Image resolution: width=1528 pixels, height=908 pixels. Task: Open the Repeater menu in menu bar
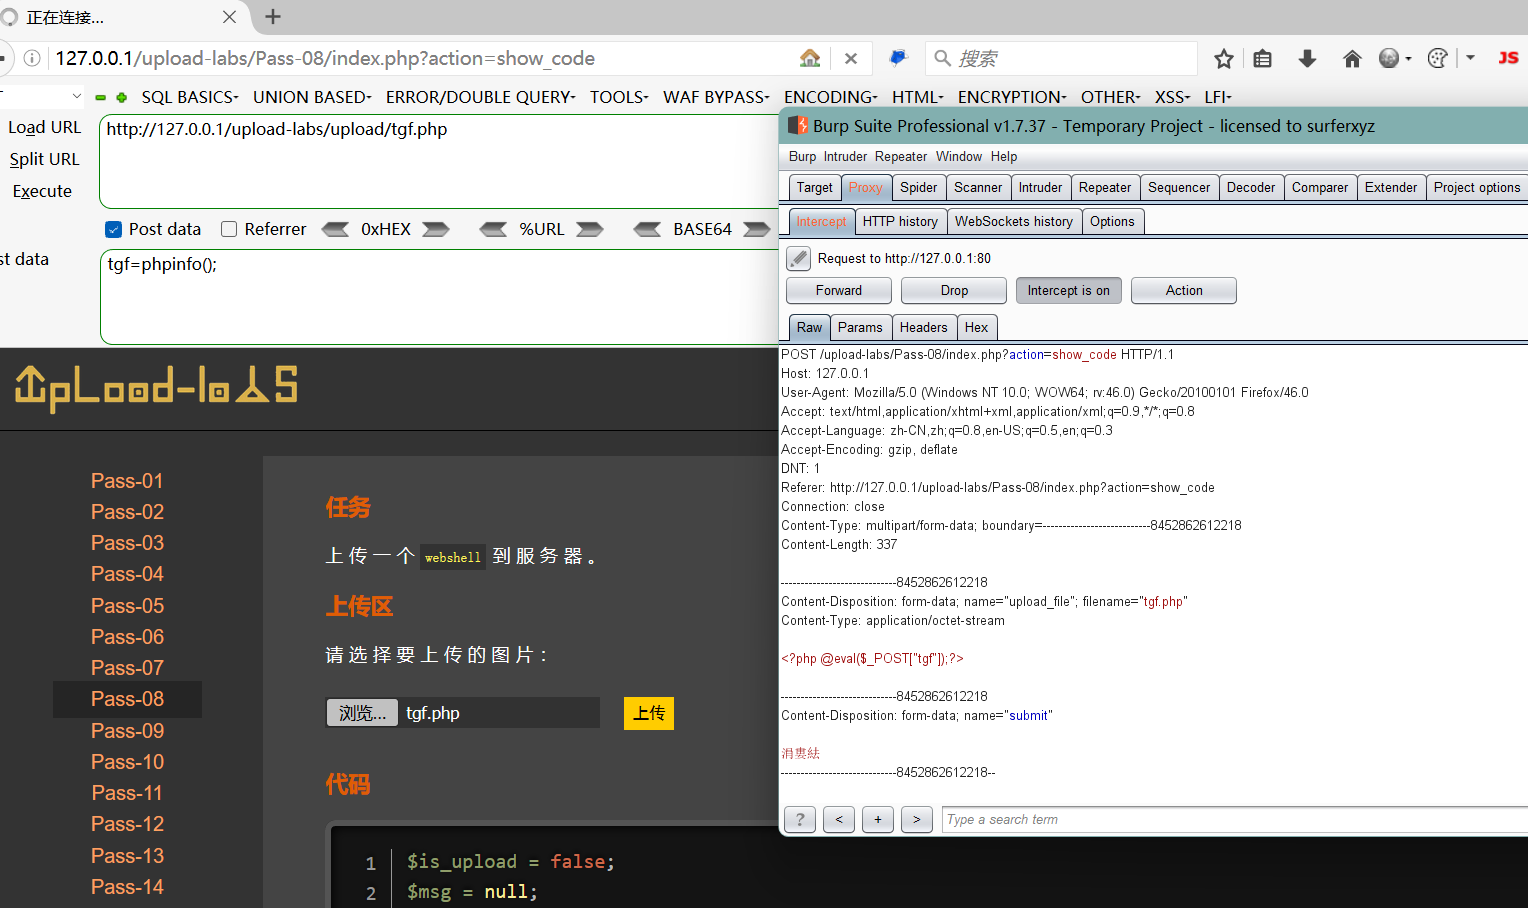901,156
